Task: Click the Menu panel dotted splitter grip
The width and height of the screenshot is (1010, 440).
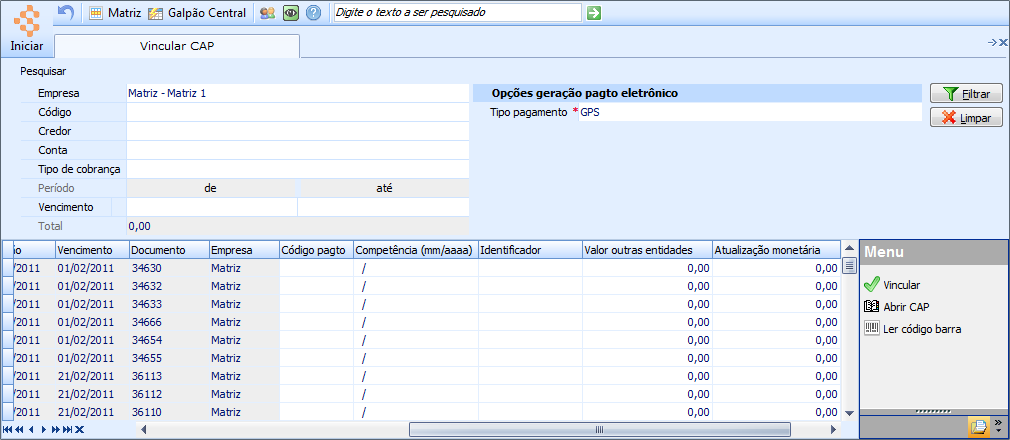Action: pos(933,411)
